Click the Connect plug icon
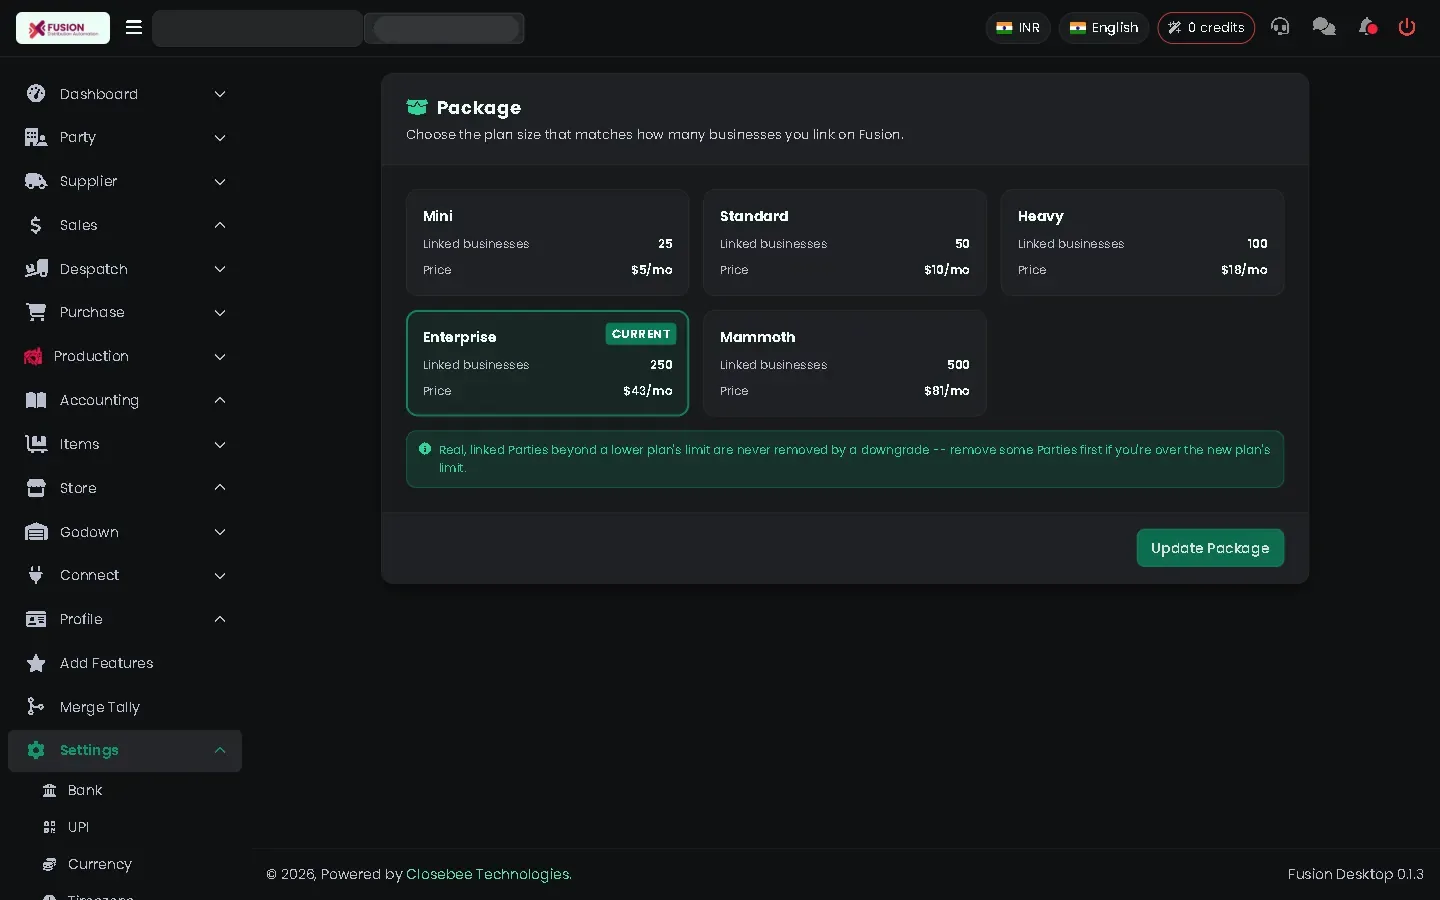The height and width of the screenshot is (900, 1440). pyautogui.click(x=36, y=575)
